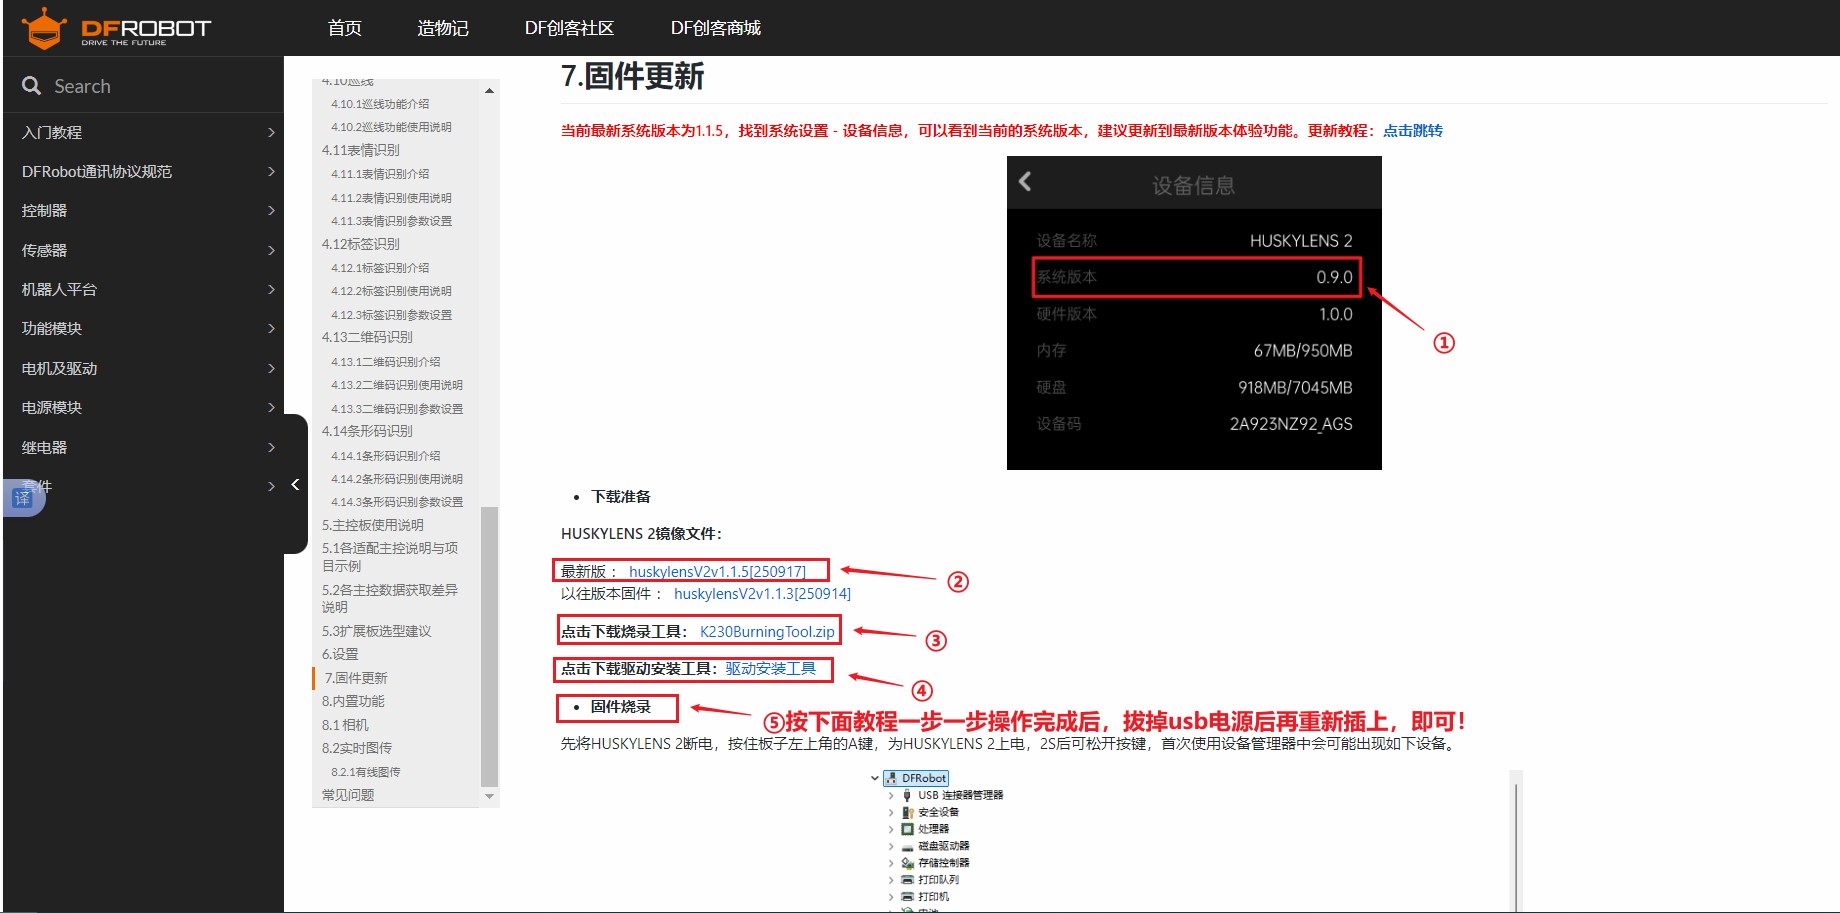Screen dimensions: 1840x913
Task: Go to 4.11.3表情识别参数设置
Action: (x=391, y=221)
